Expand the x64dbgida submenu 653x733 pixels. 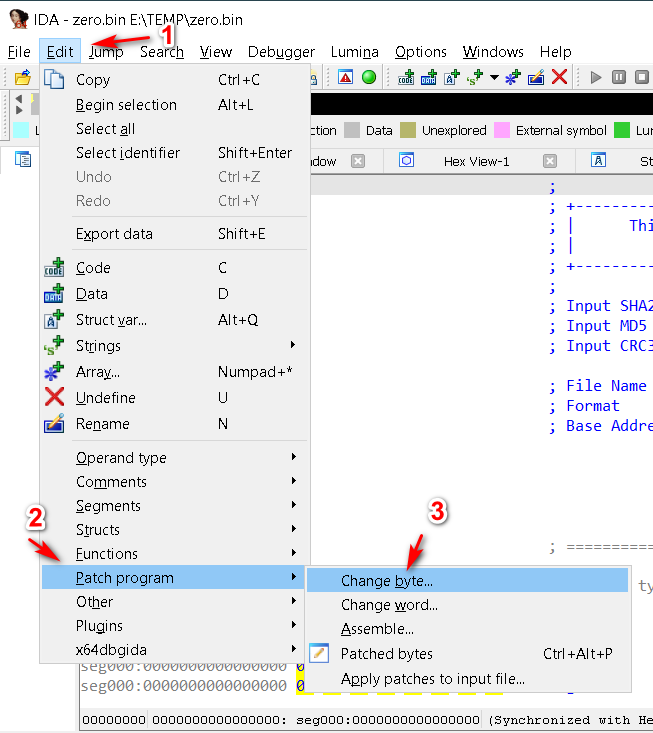coord(175,650)
